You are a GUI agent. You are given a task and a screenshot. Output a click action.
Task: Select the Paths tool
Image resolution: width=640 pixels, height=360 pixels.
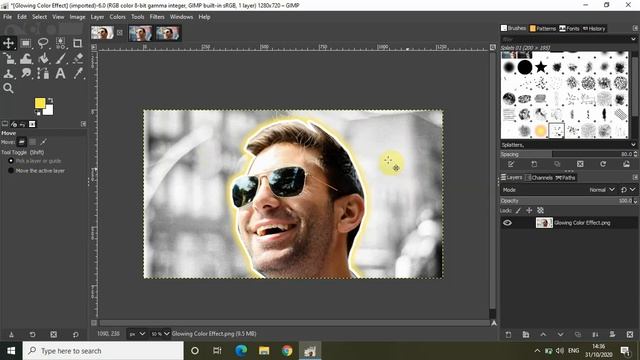[43, 73]
